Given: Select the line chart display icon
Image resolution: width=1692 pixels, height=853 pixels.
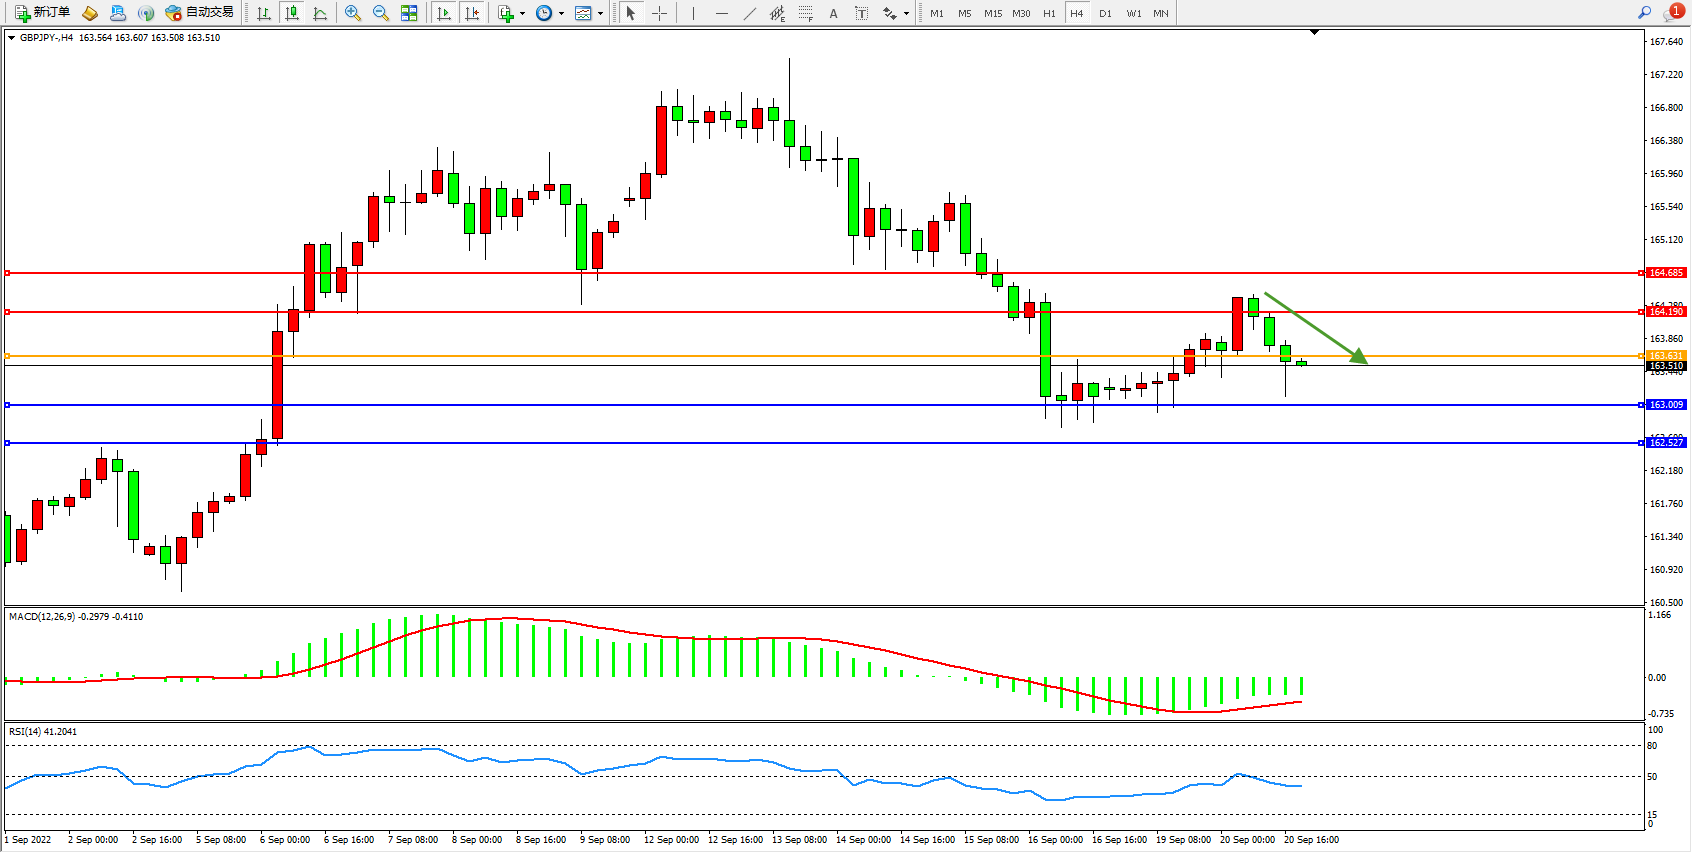Looking at the screenshot, I should click(320, 13).
